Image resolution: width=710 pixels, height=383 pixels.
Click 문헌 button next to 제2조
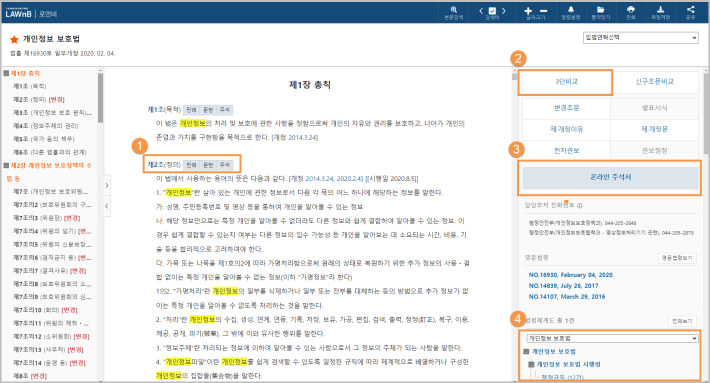[x=208, y=164]
